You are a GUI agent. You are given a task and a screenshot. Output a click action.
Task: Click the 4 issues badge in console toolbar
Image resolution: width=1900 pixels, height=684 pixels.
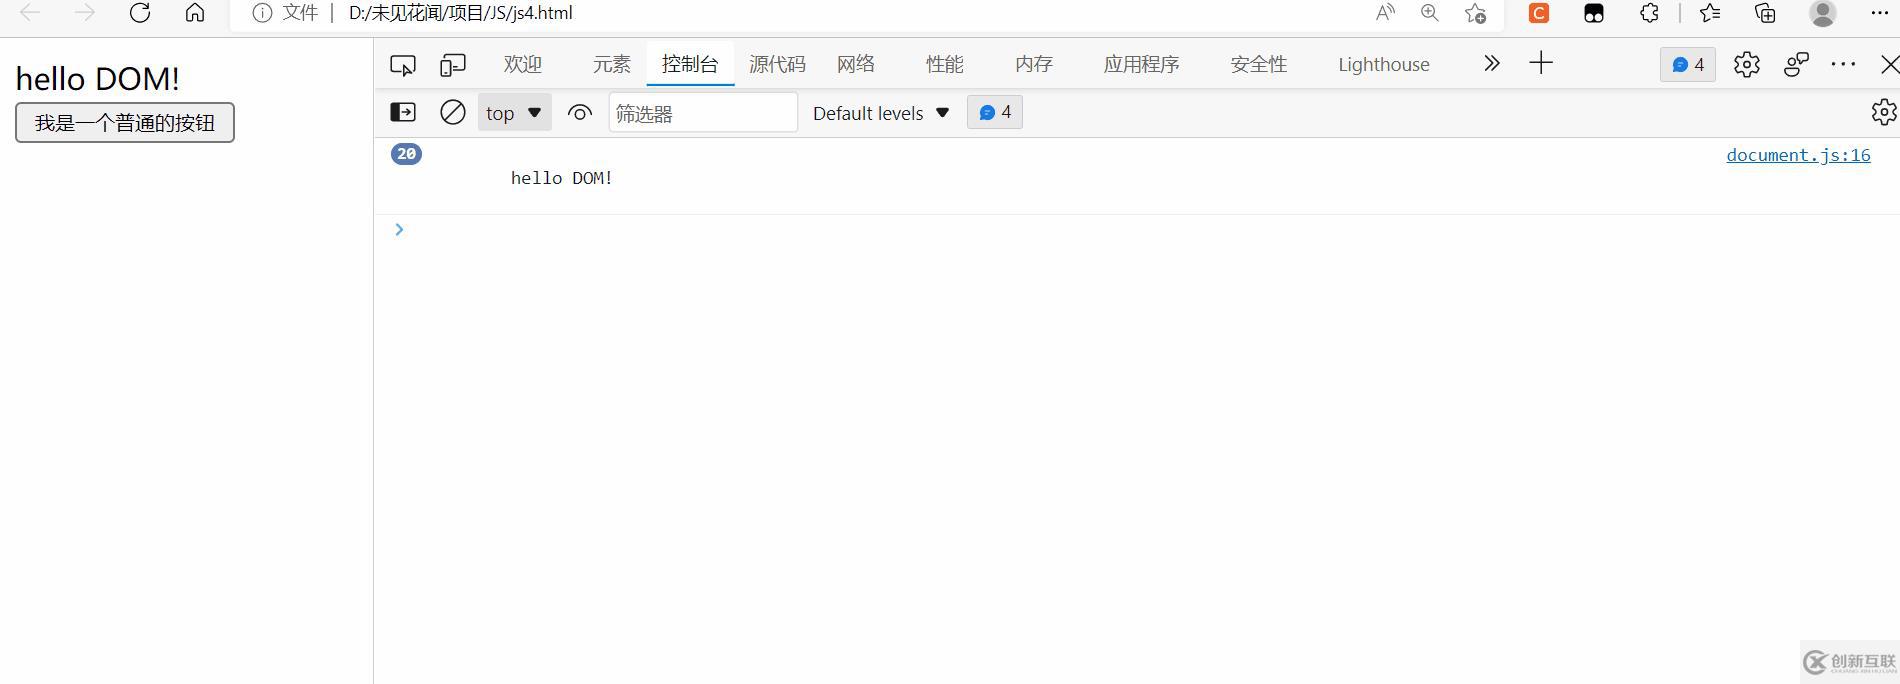point(995,112)
